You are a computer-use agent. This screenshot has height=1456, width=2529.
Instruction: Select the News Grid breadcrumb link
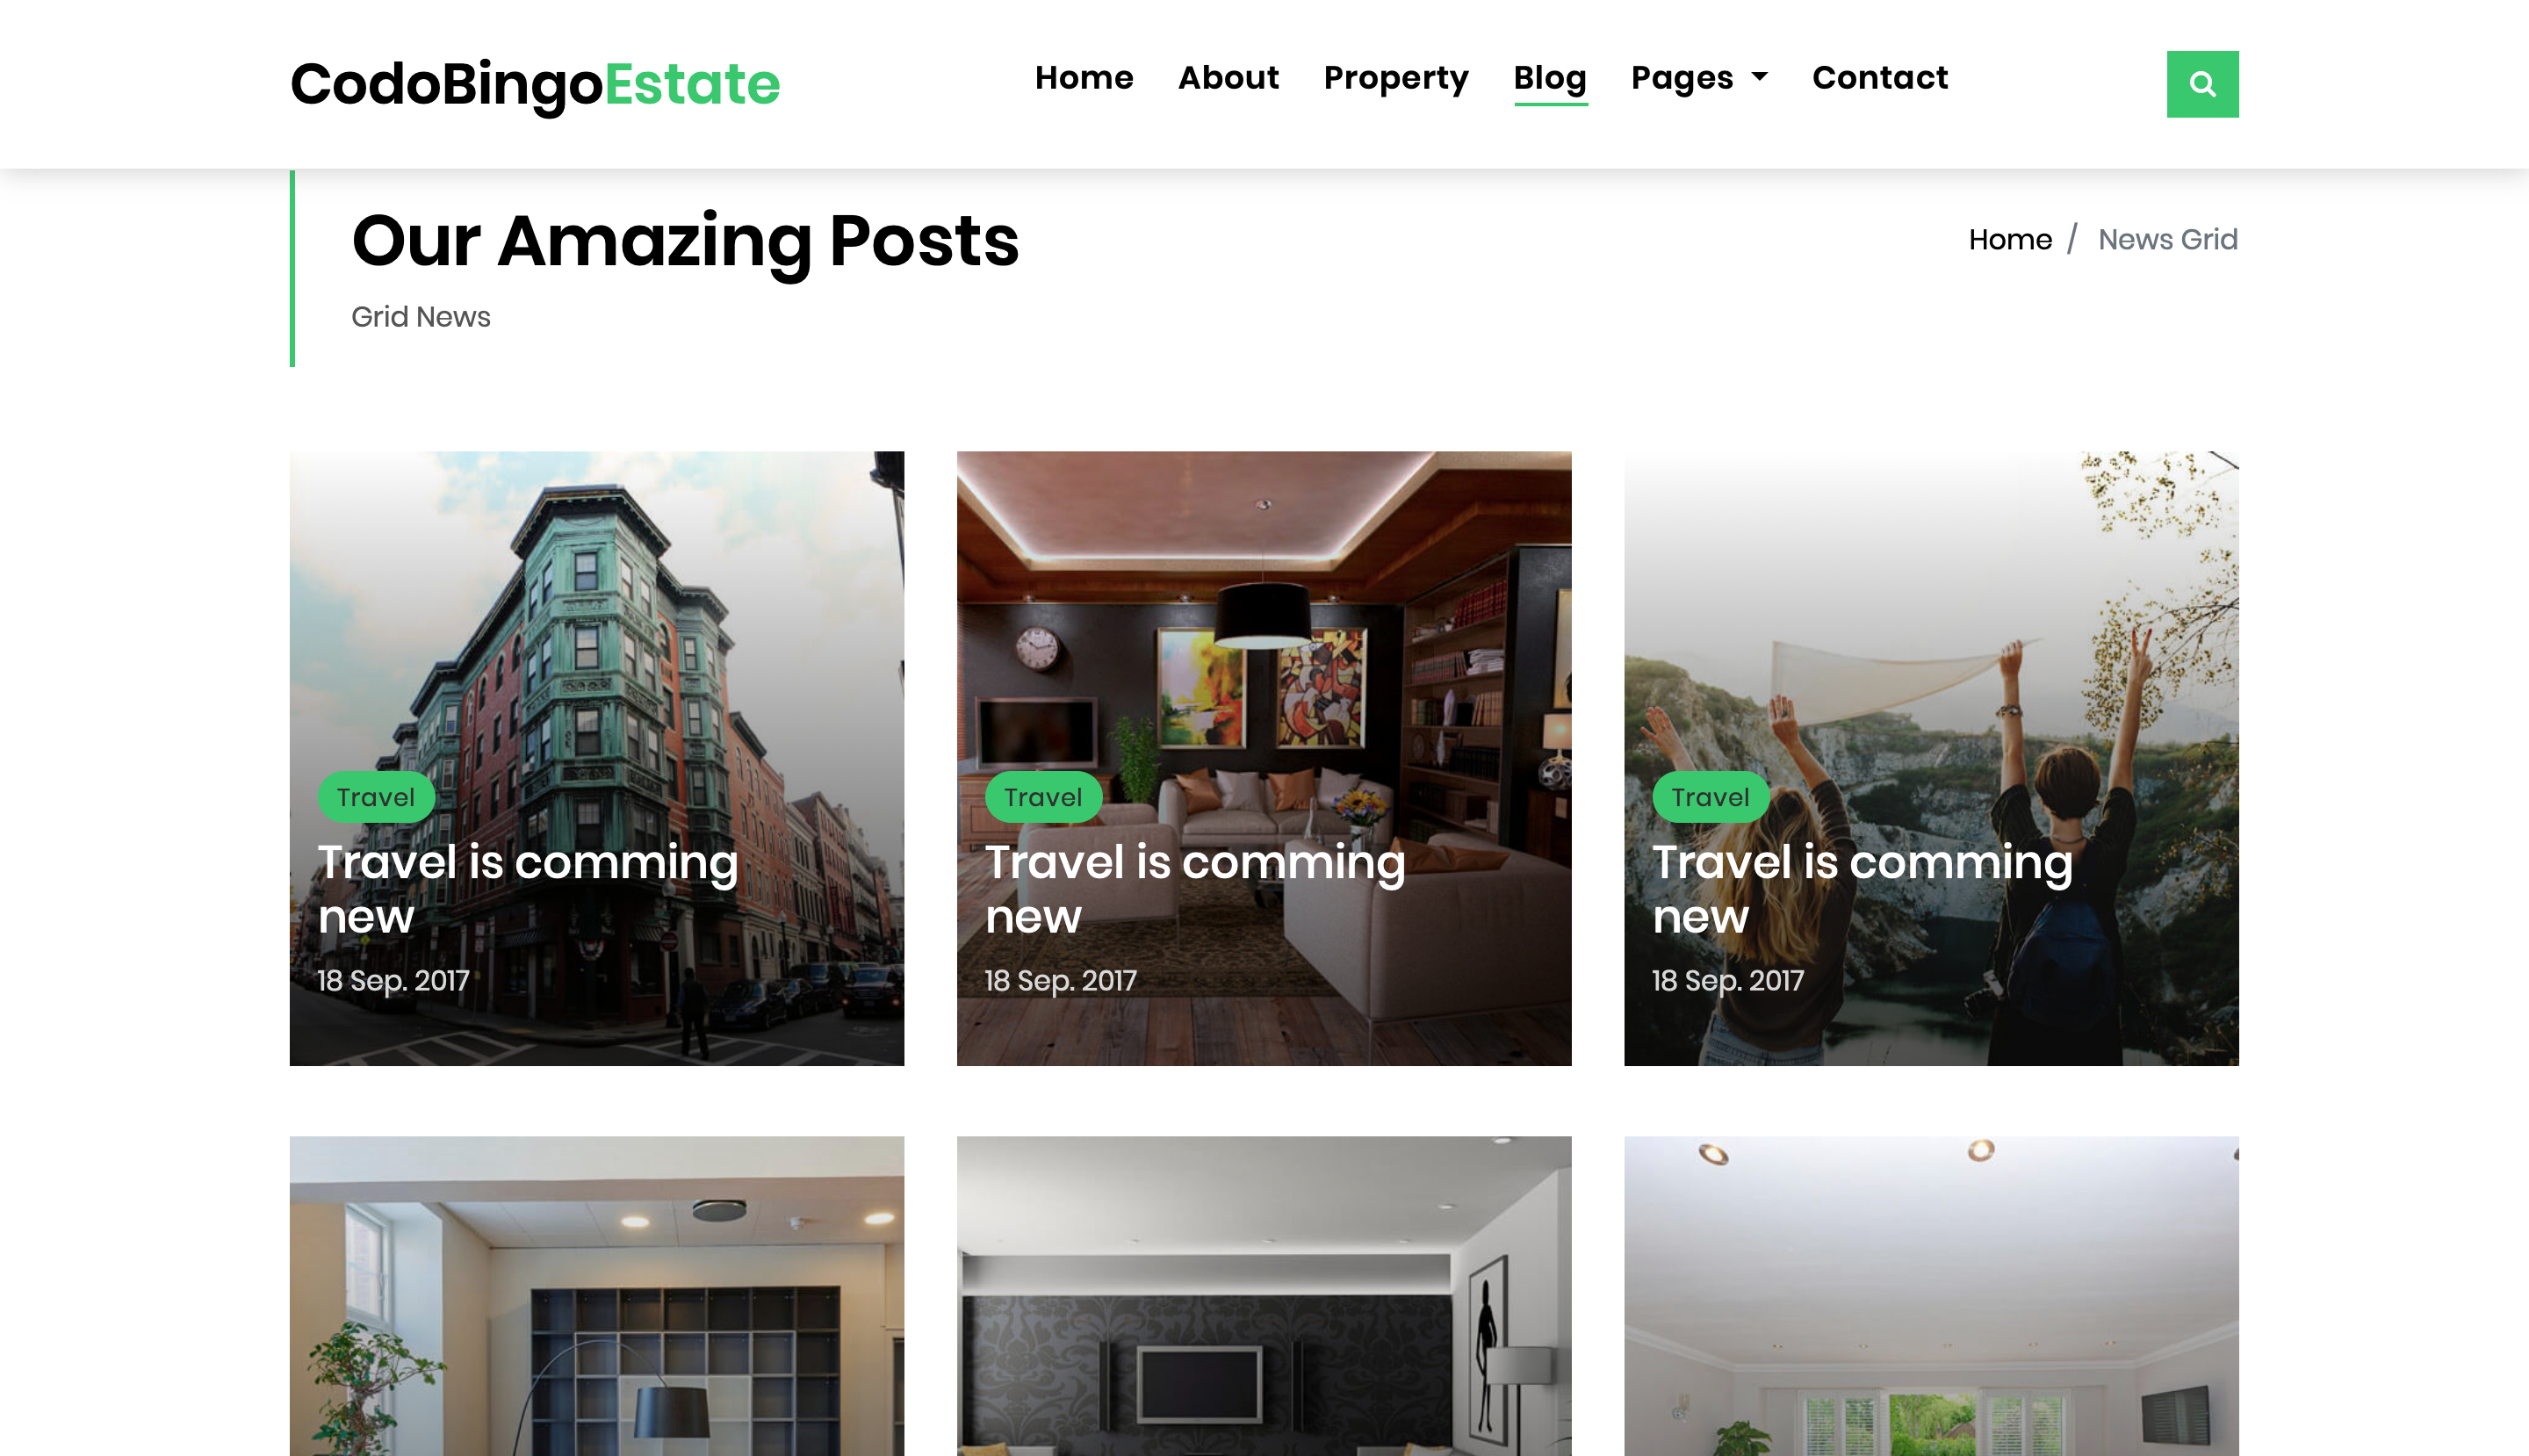click(x=2168, y=240)
